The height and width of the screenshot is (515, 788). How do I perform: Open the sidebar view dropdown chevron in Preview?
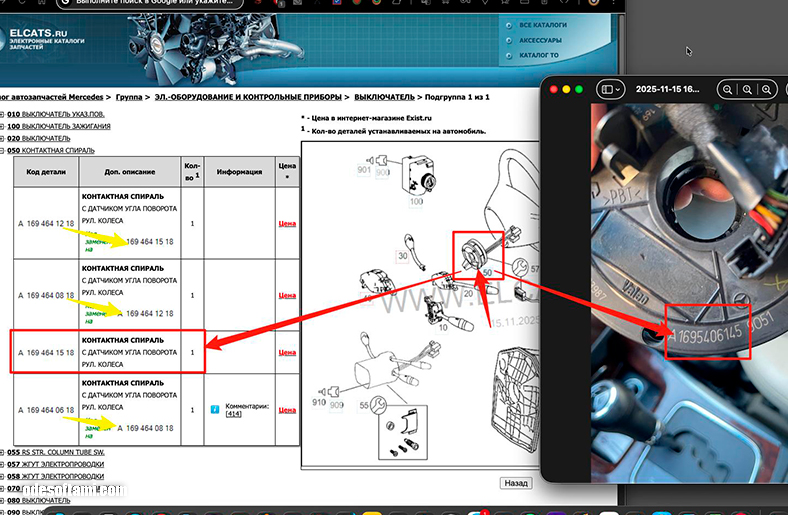[x=618, y=89]
